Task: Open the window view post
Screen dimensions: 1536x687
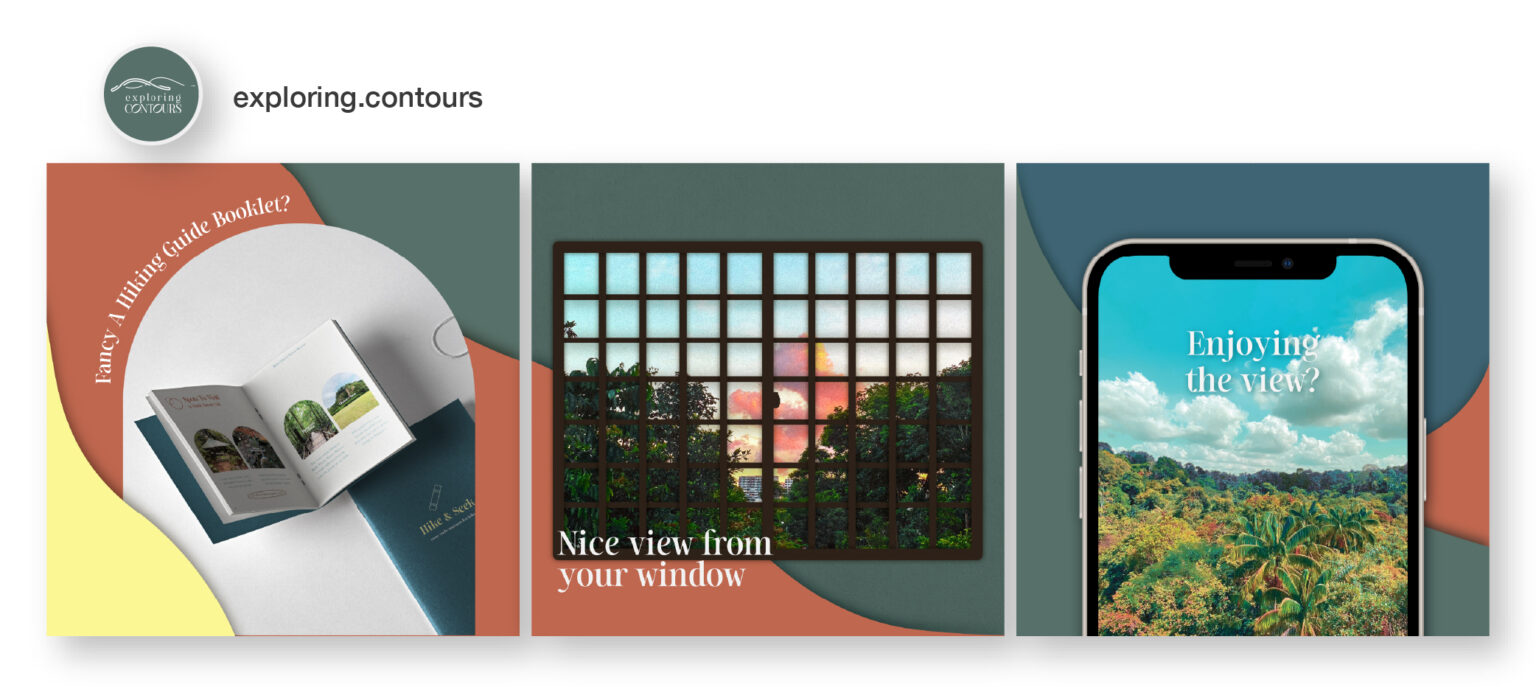Action: coord(768,399)
